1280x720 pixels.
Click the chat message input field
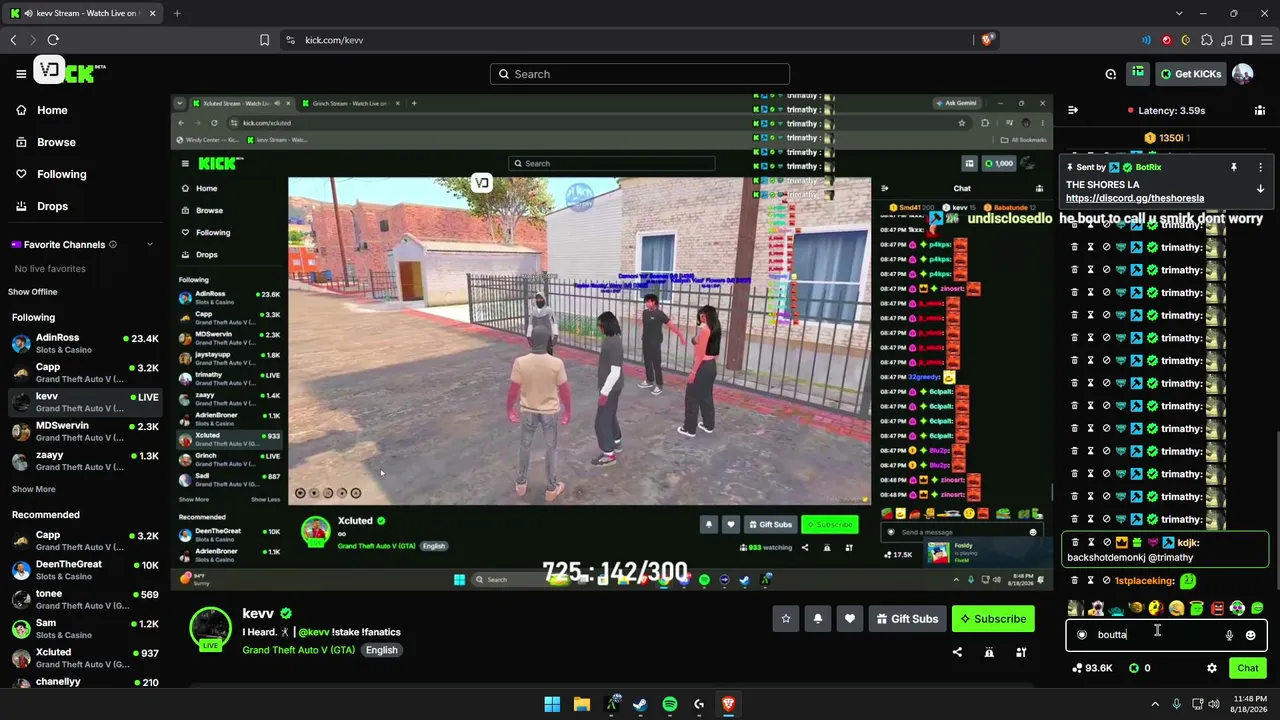[x=1166, y=635]
